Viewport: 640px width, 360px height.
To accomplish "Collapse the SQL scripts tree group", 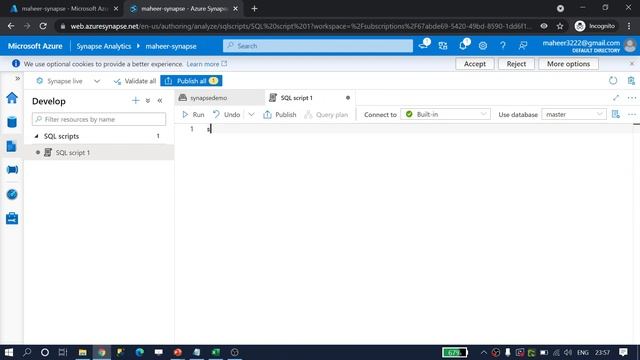I will point(36,136).
